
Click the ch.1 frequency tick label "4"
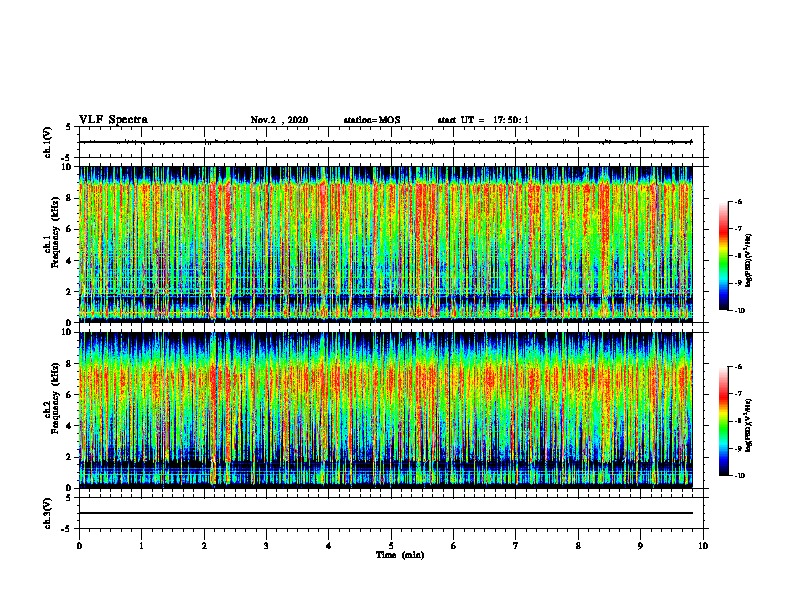70,261
